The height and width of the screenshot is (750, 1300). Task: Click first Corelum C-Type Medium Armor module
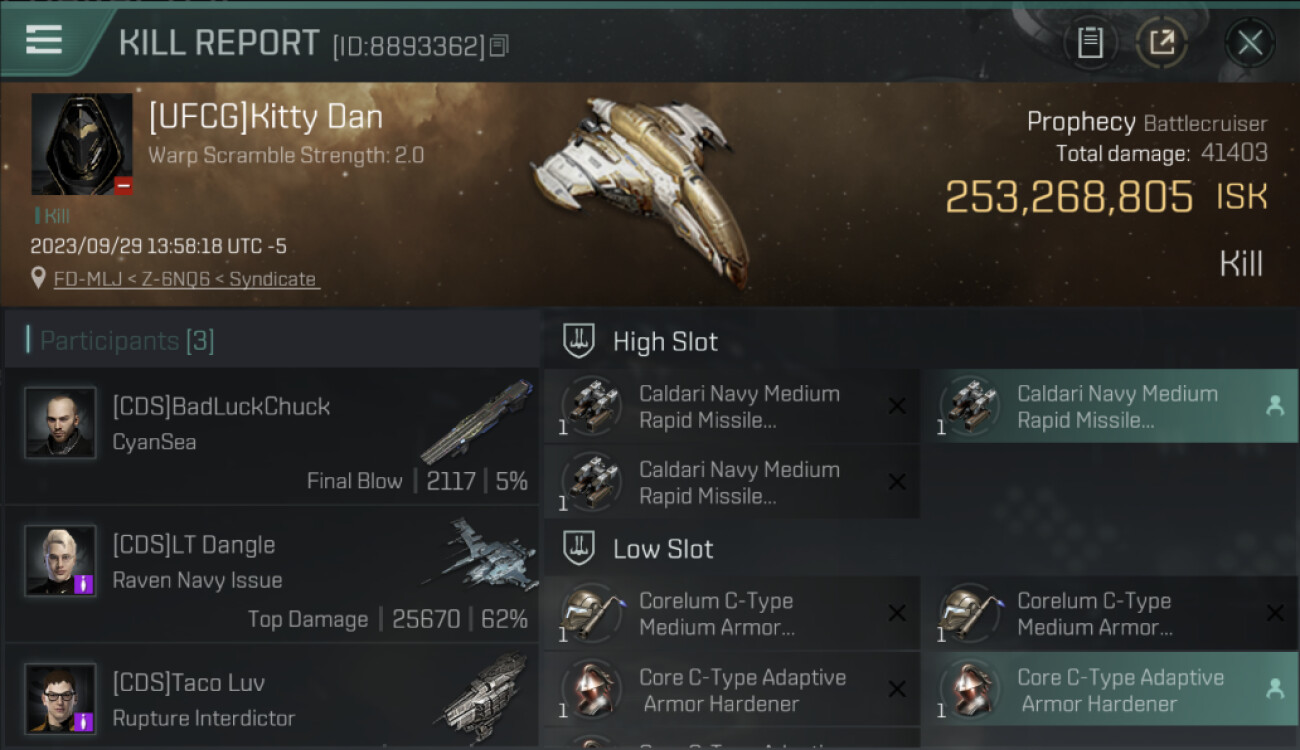[732, 613]
